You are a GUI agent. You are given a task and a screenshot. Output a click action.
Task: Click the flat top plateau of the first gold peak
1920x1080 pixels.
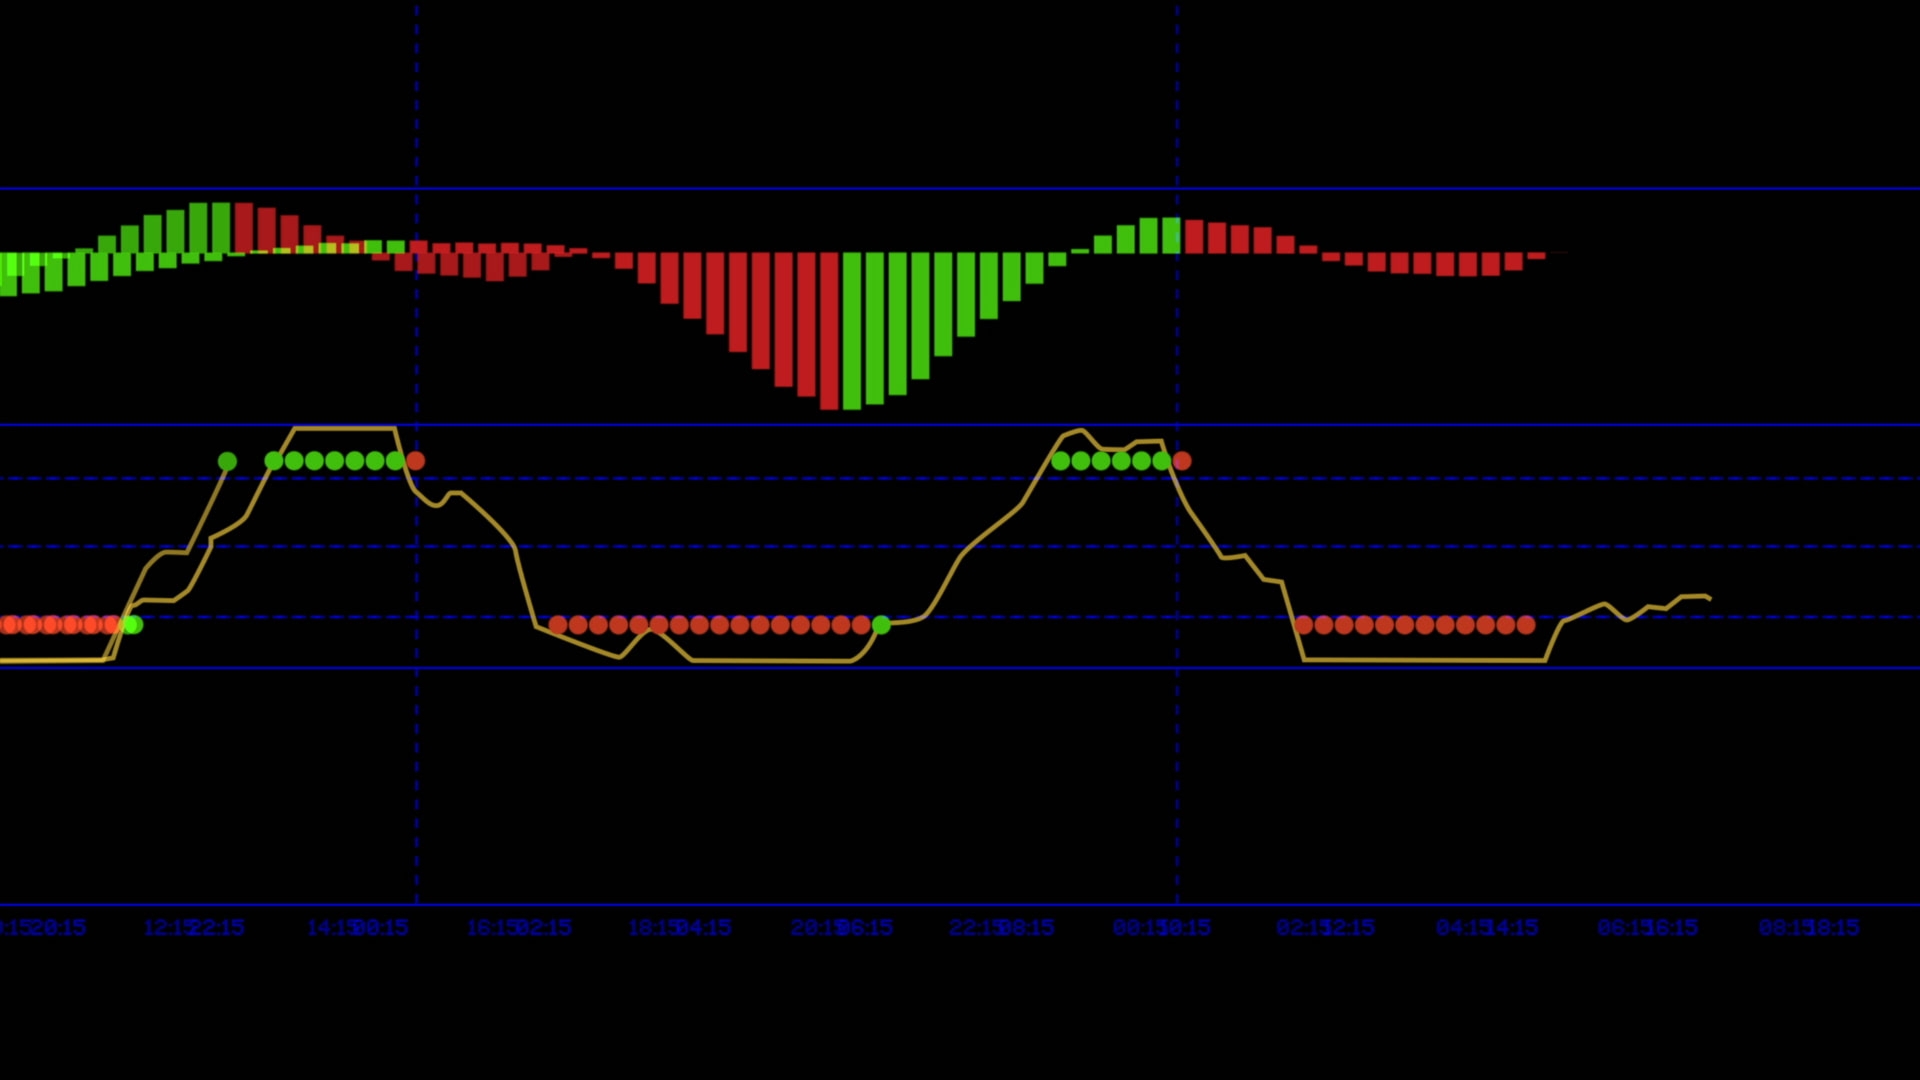pos(345,428)
